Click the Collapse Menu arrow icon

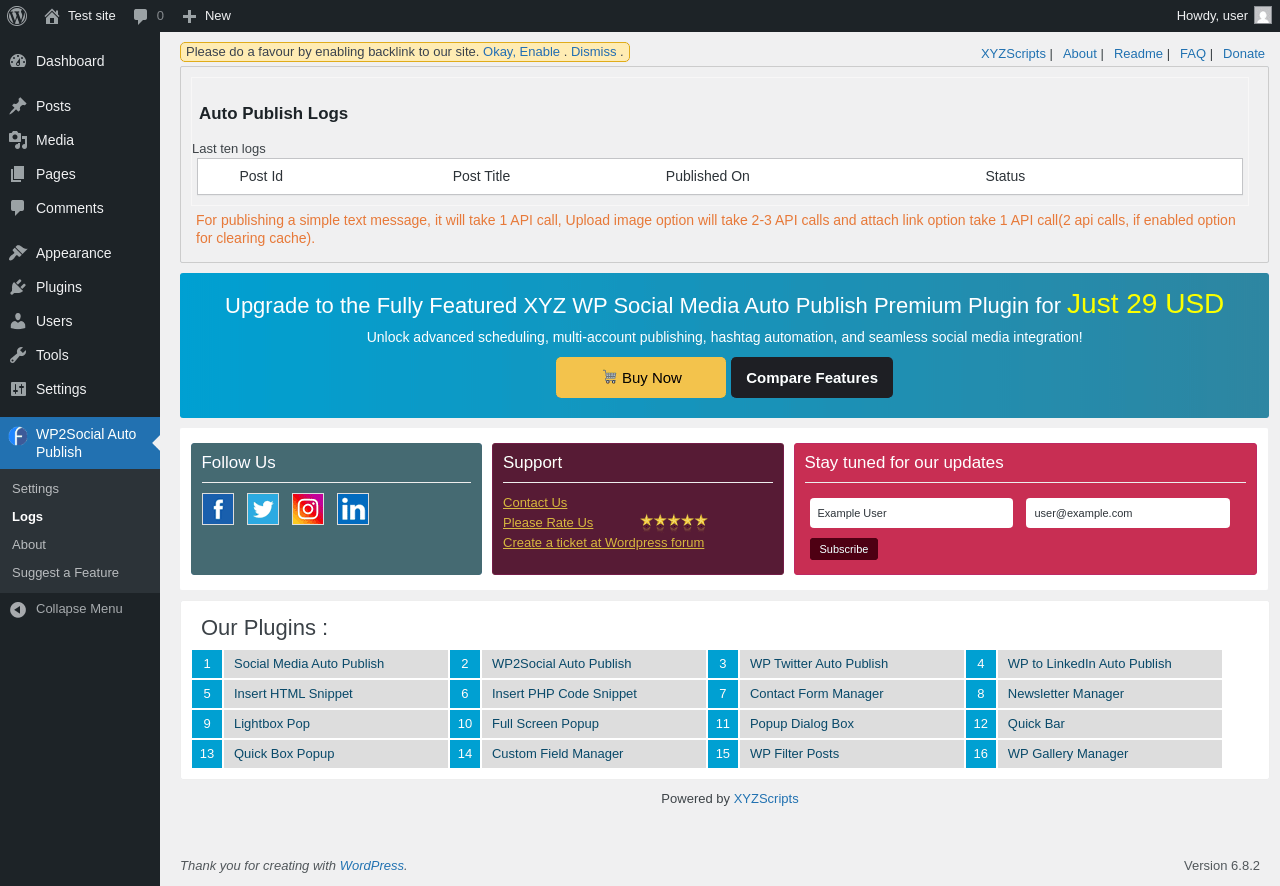coord(18,609)
